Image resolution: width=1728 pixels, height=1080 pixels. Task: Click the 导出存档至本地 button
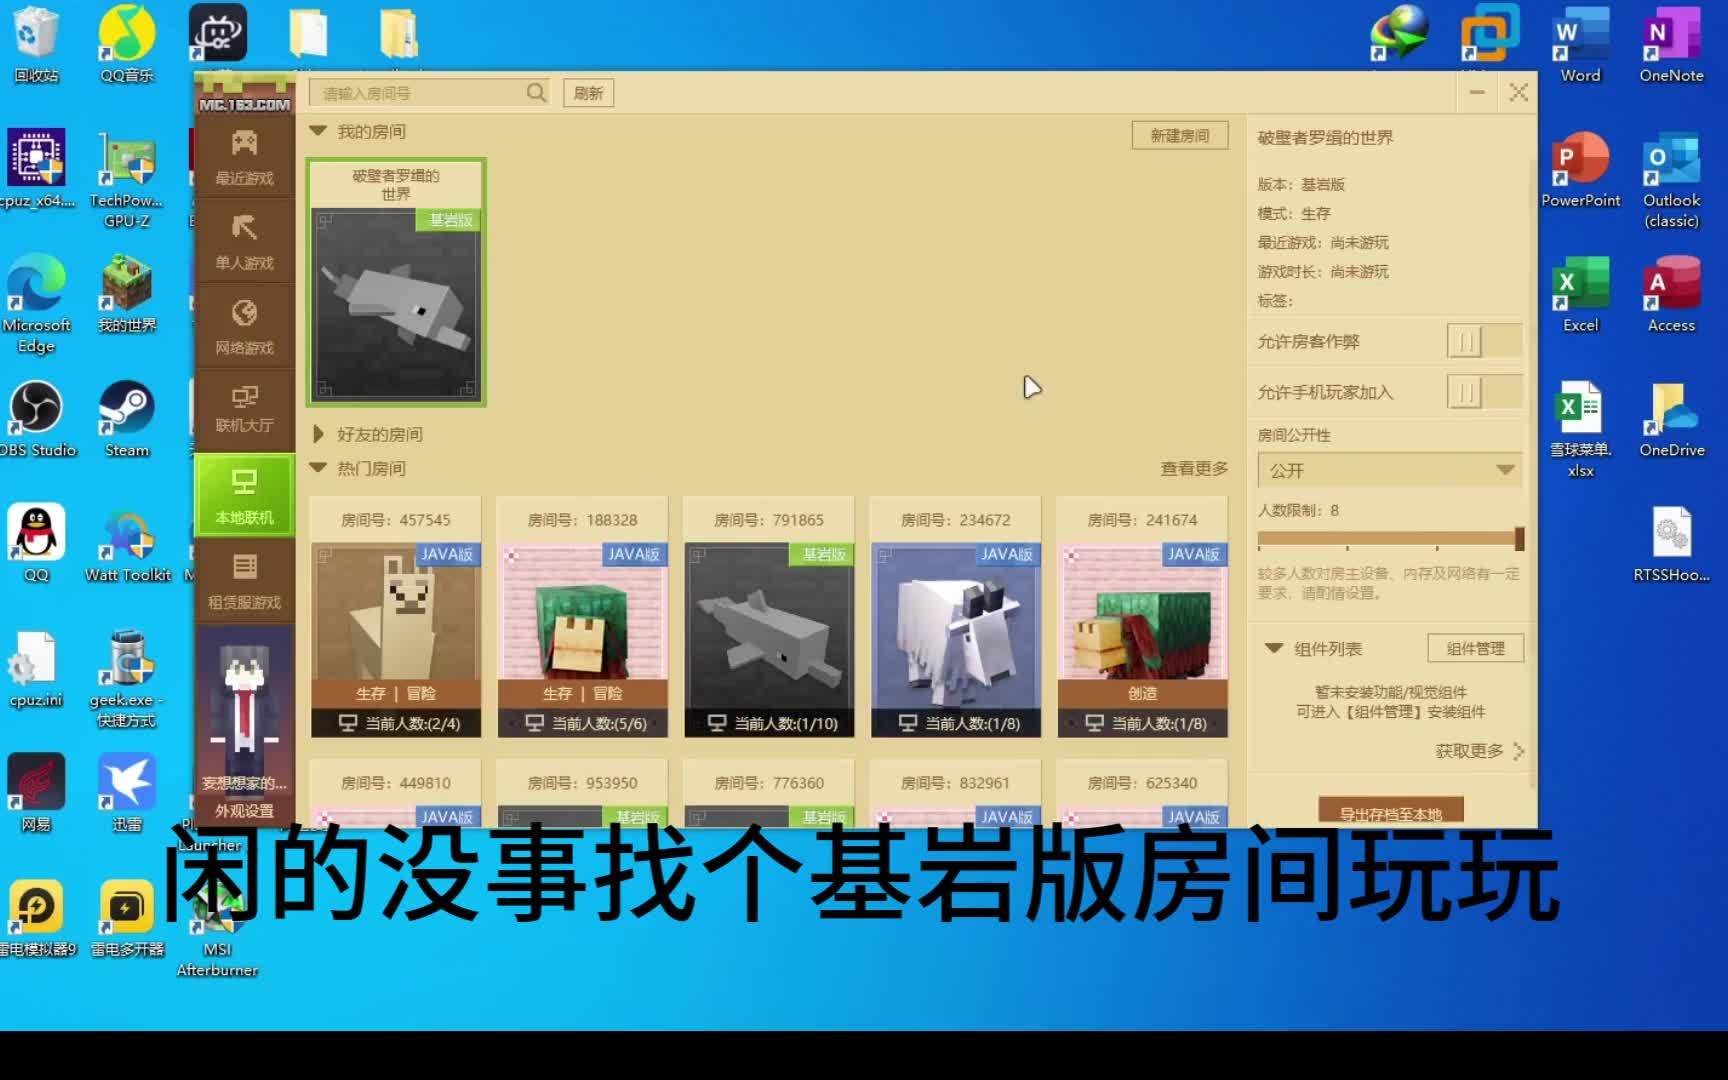pyautogui.click(x=1391, y=812)
